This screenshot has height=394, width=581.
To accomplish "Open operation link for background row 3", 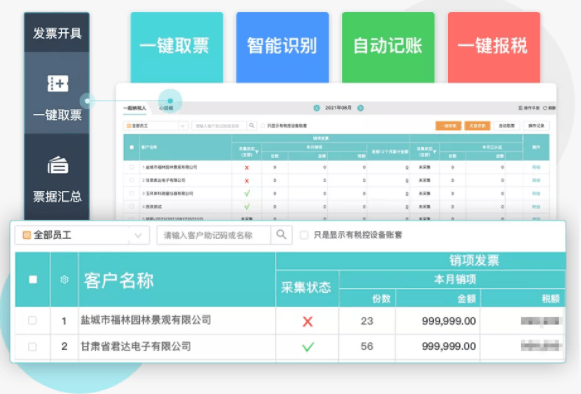I will pyautogui.click(x=536, y=193).
